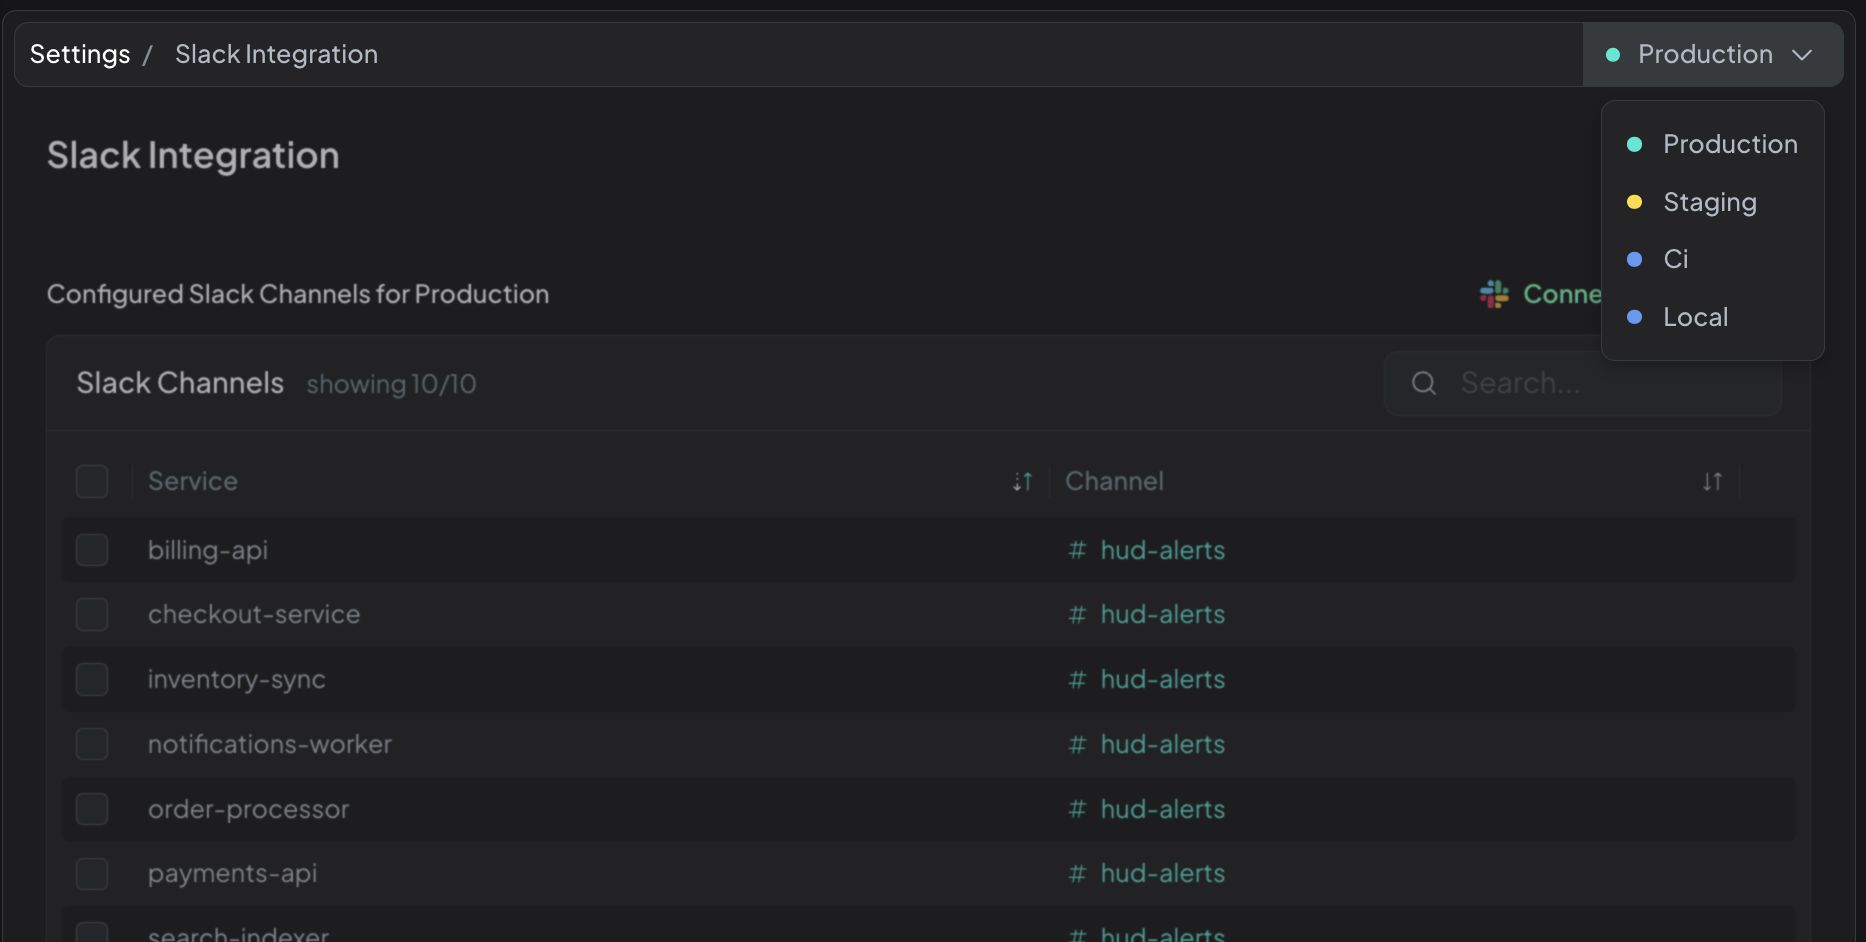This screenshot has width=1866, height=942.
Task: Click the hash icon beside billing-api's channel
Action: pos(1076,550)
